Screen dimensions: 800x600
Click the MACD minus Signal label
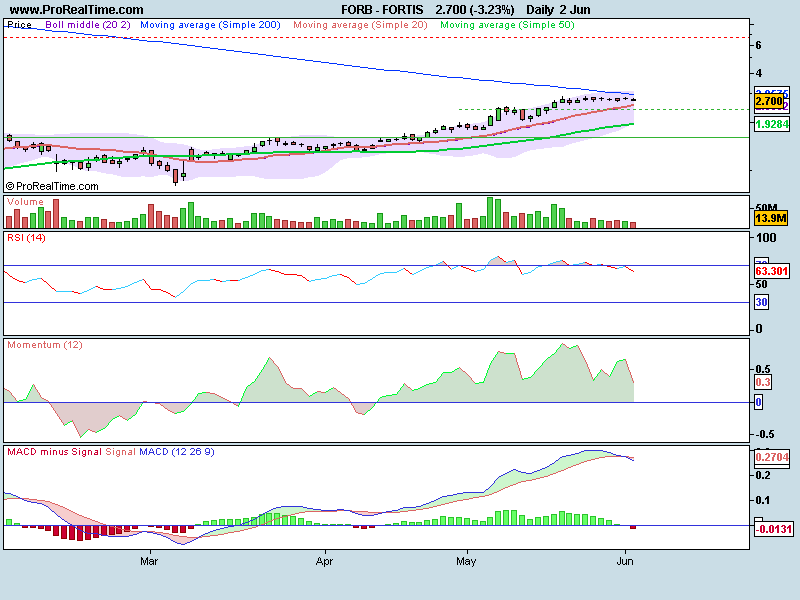point(54,452)
